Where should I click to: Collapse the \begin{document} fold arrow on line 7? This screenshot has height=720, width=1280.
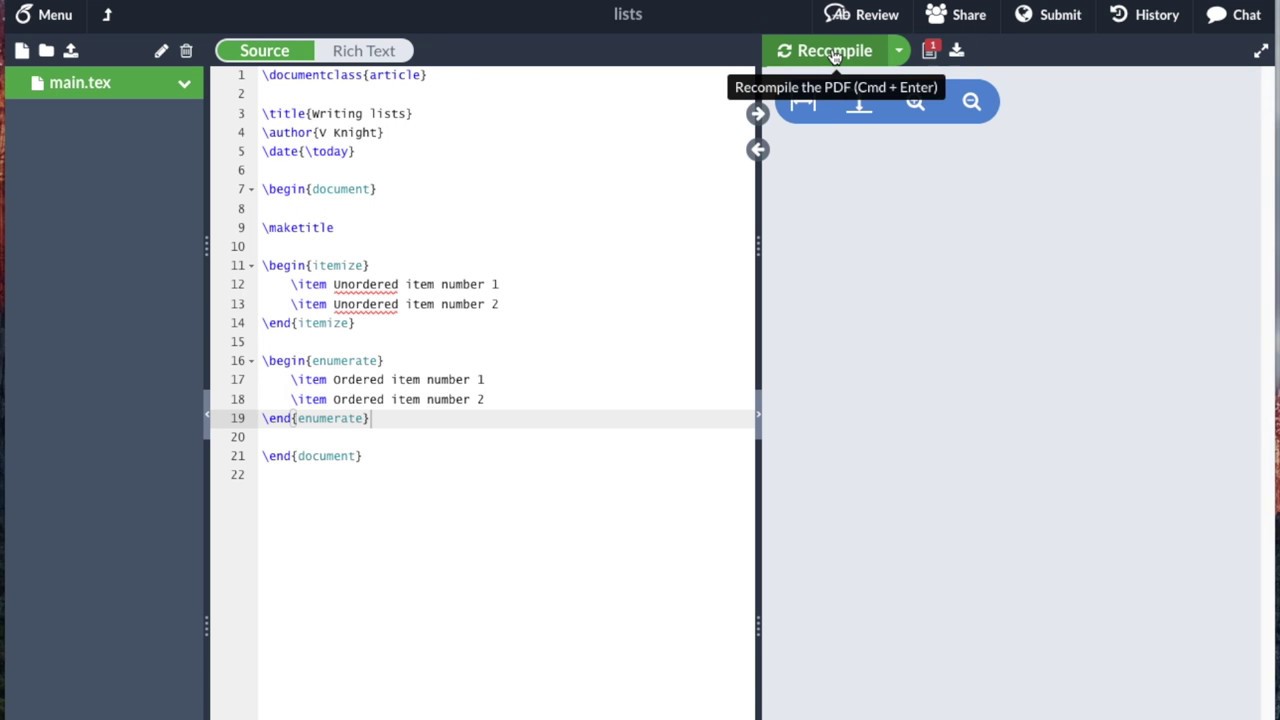[x=251, y=189]
